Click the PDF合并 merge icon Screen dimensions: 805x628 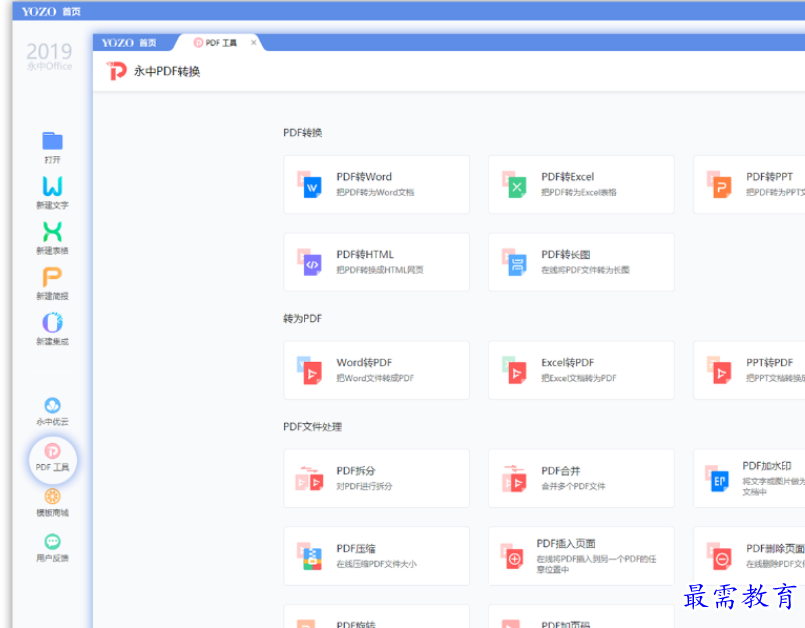[x=514, y=478]
